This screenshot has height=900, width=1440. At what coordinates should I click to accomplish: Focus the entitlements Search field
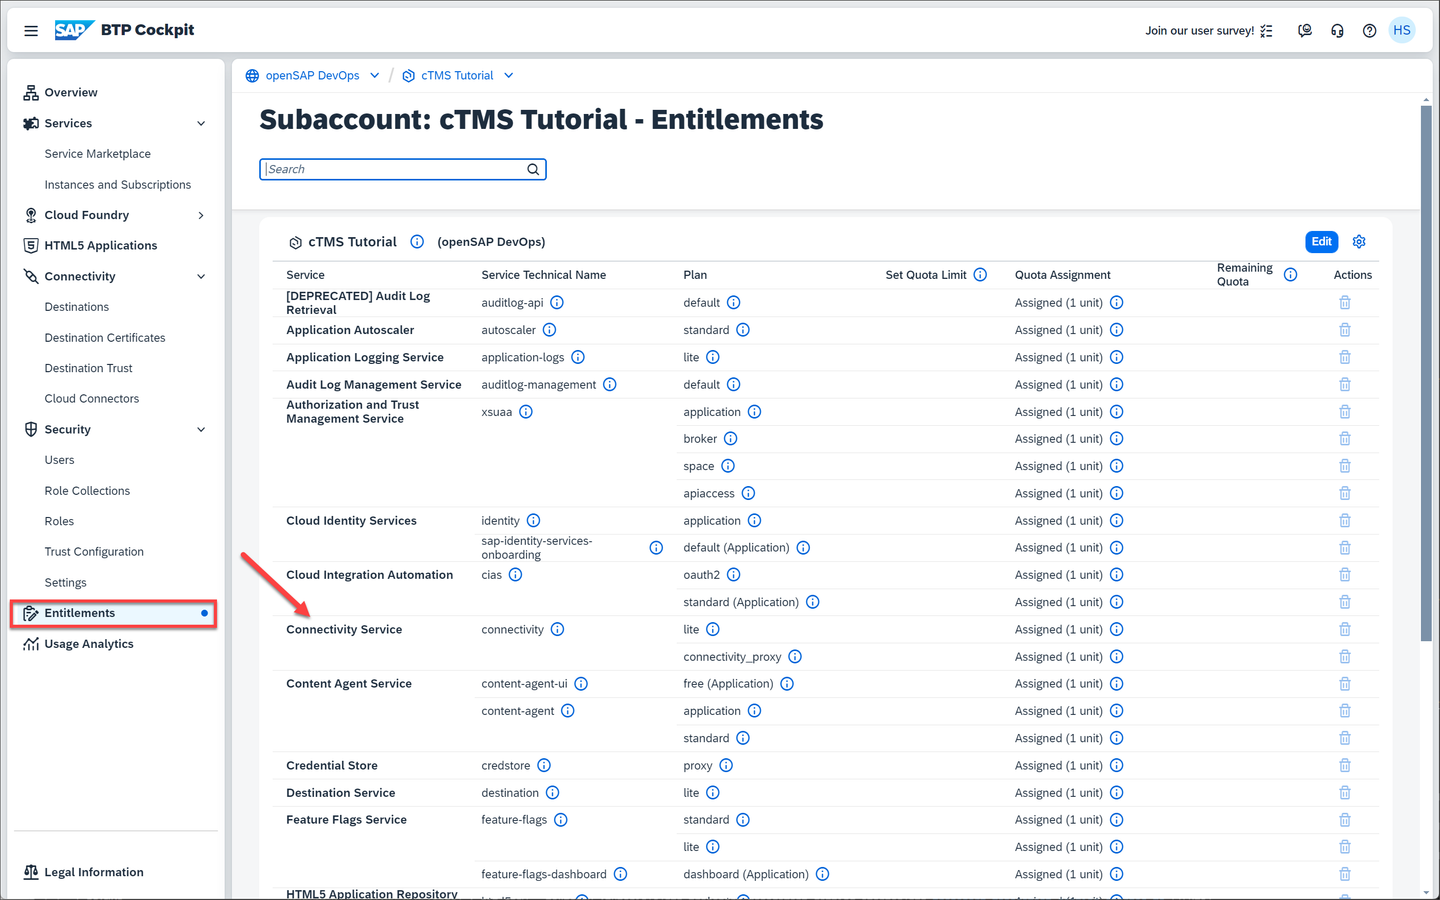pyautogui.click(x=403, y=169)
